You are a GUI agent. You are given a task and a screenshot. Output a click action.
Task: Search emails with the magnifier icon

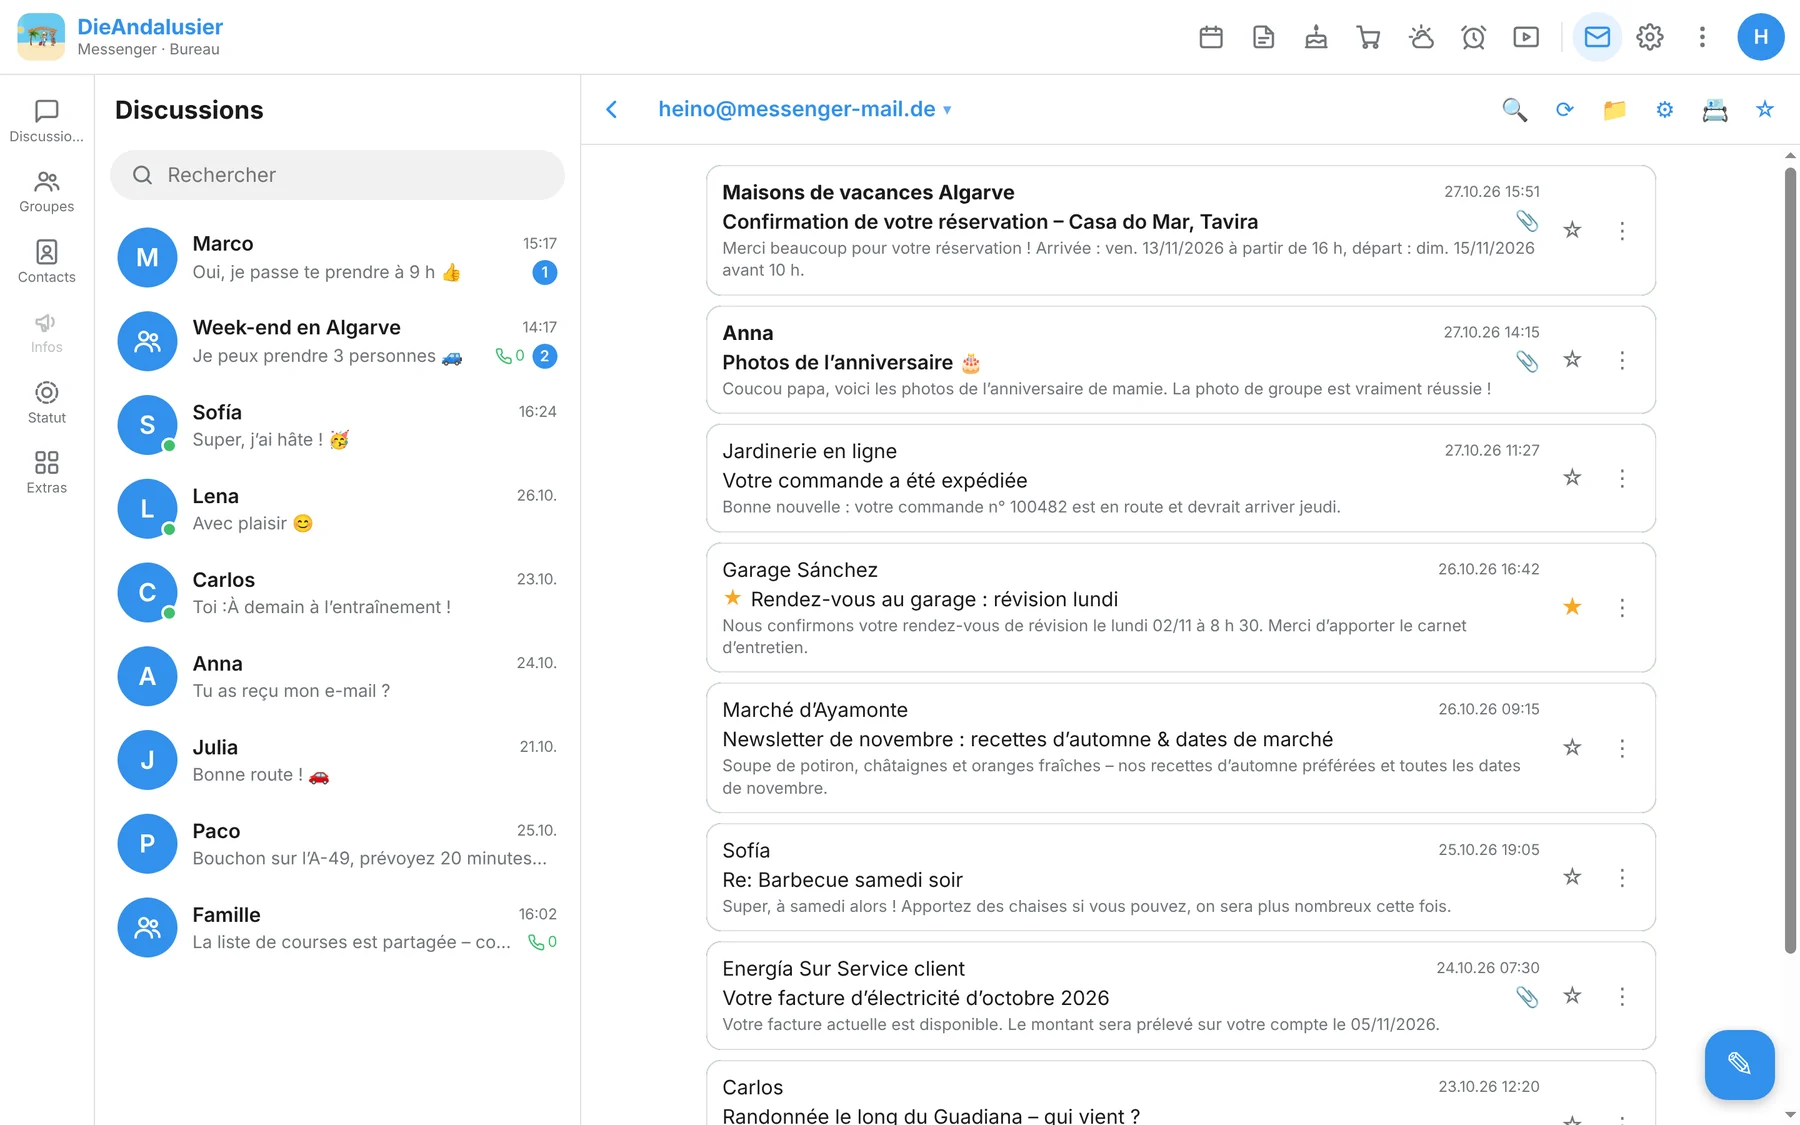[x=1515, y=110]
